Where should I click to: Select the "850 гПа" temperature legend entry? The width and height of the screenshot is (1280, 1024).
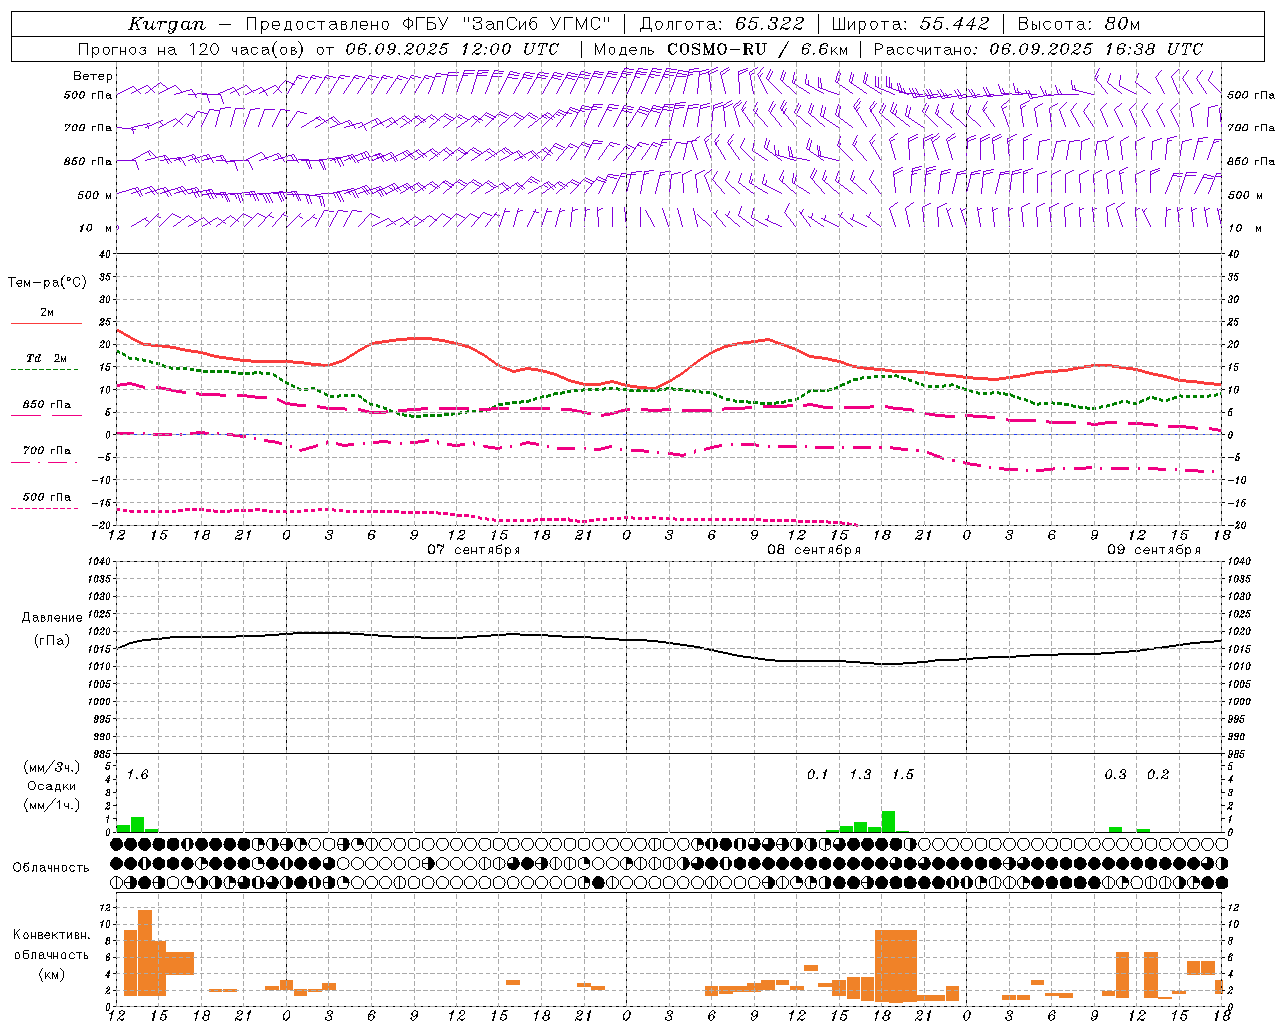(x=46, y=405)
